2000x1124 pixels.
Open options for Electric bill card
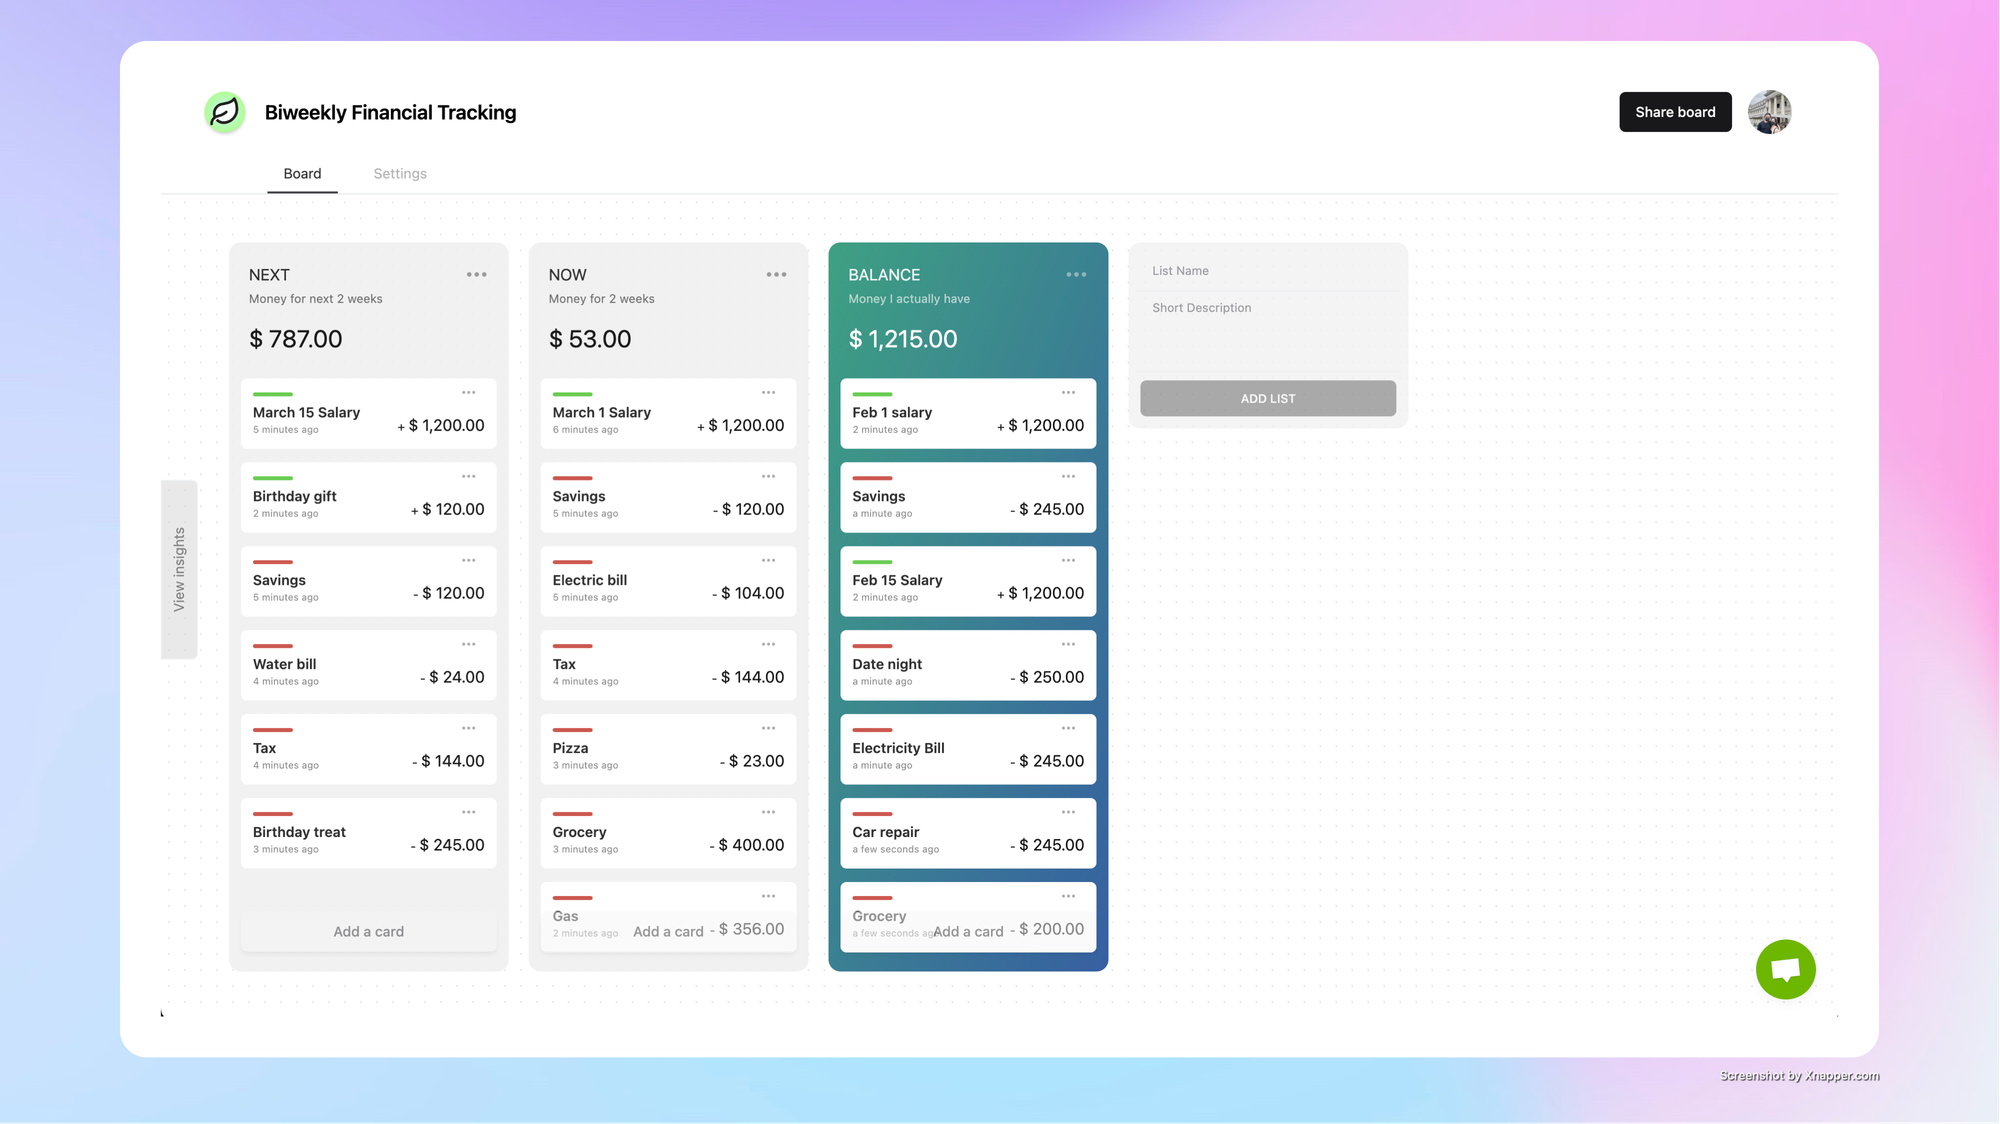click(x=768, y=561)
